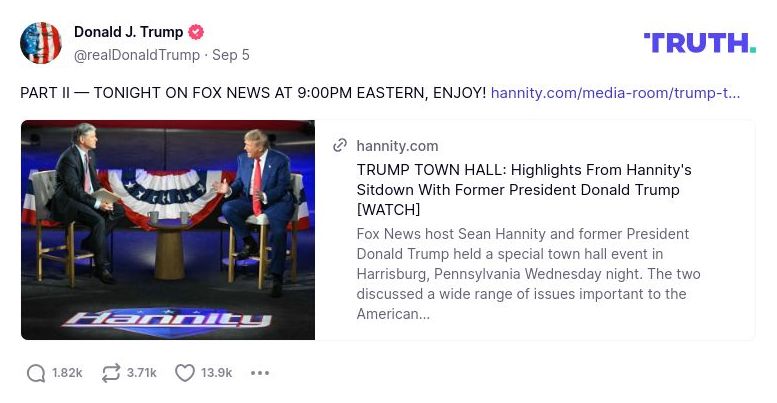Open the three-dot more options menu
Image resolution: width=777 pixels, height=403 pixels.
pyautogui.click(x=260, y=373)
